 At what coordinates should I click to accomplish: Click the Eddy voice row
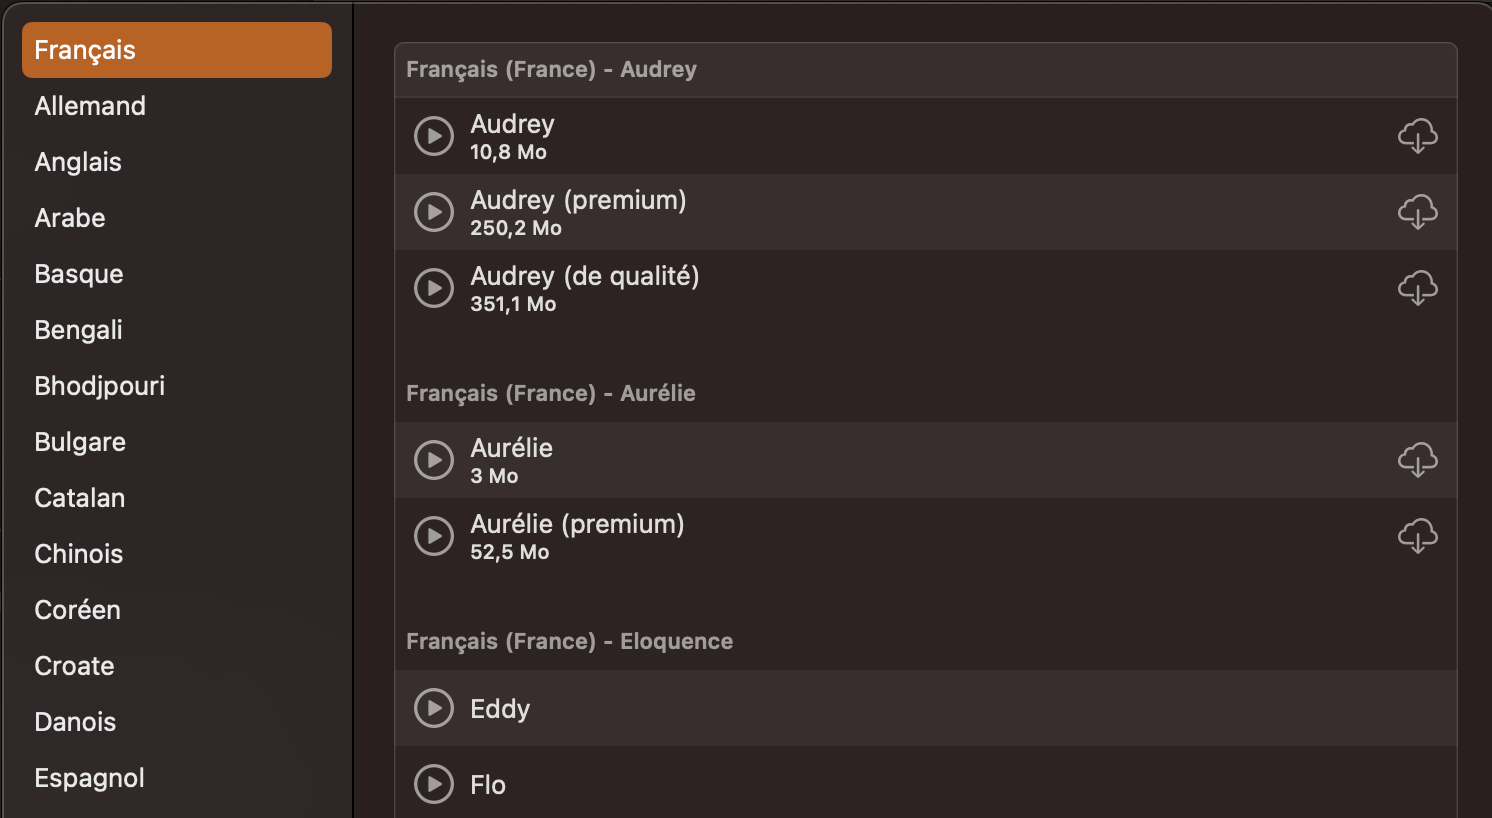click(x=900, y=708)
